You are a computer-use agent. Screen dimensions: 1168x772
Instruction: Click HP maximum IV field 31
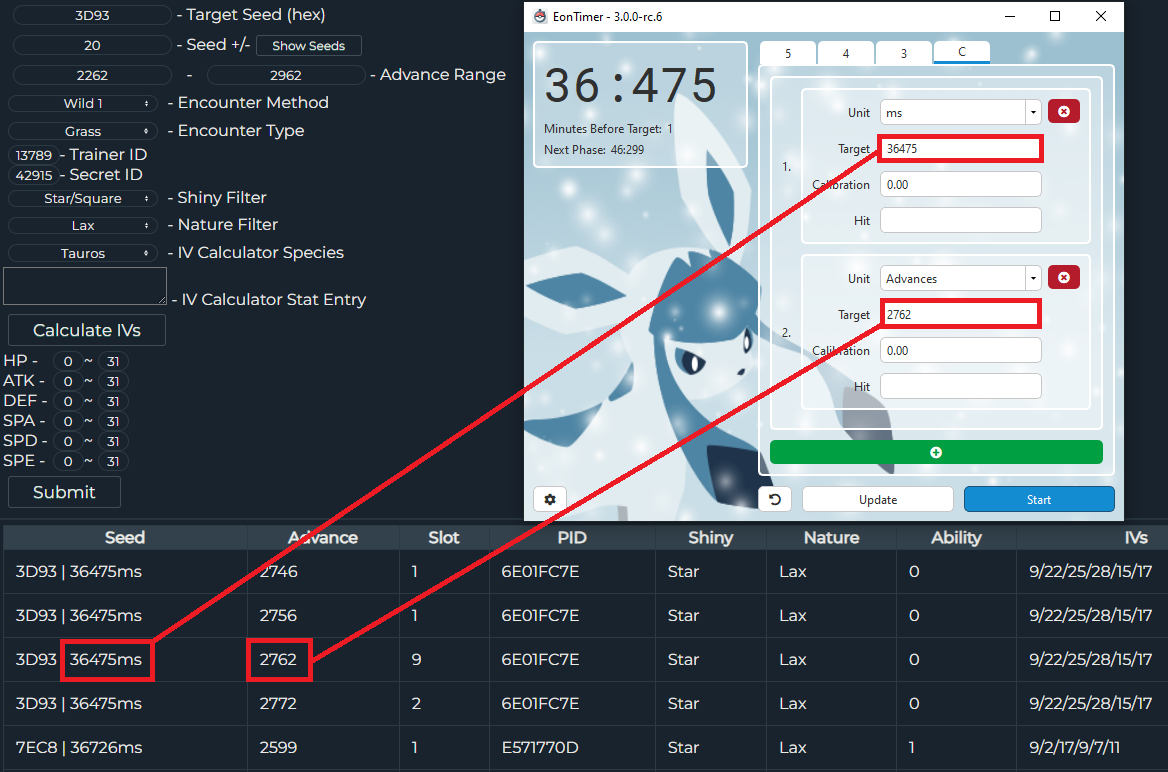click(113, 361)
